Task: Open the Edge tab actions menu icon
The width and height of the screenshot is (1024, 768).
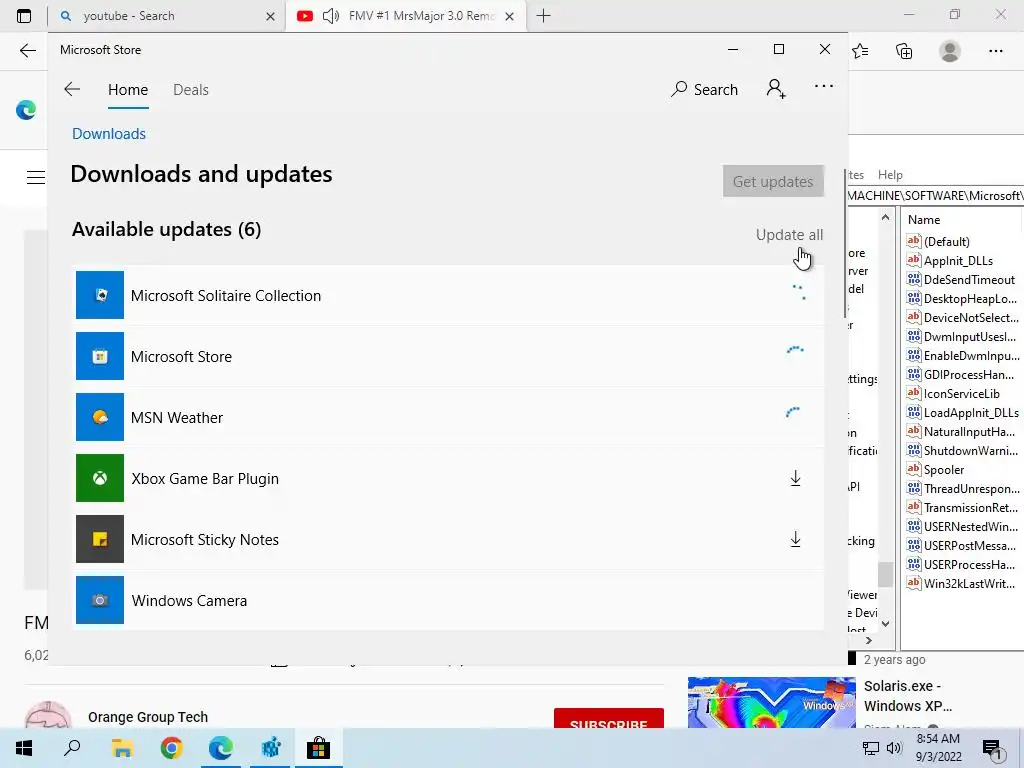Action: [x=24, y=16]
